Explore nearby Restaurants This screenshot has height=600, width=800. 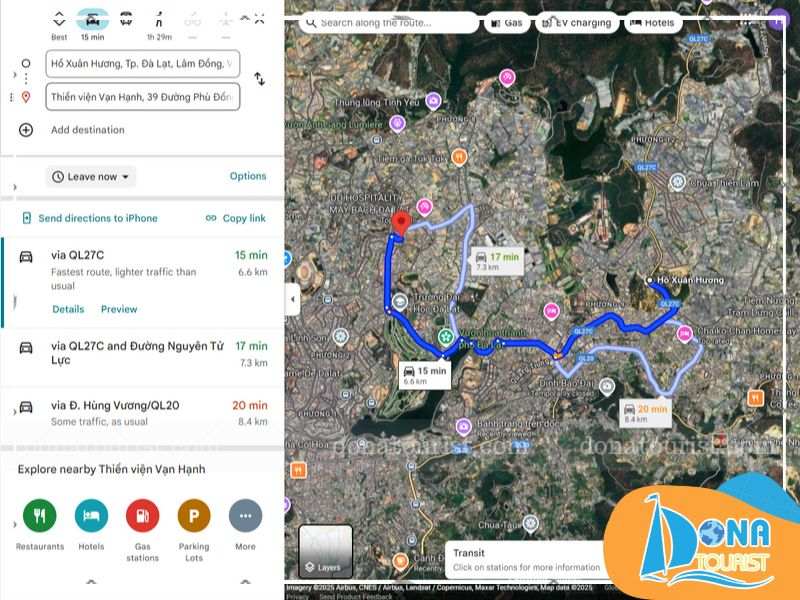coord(40,524)
